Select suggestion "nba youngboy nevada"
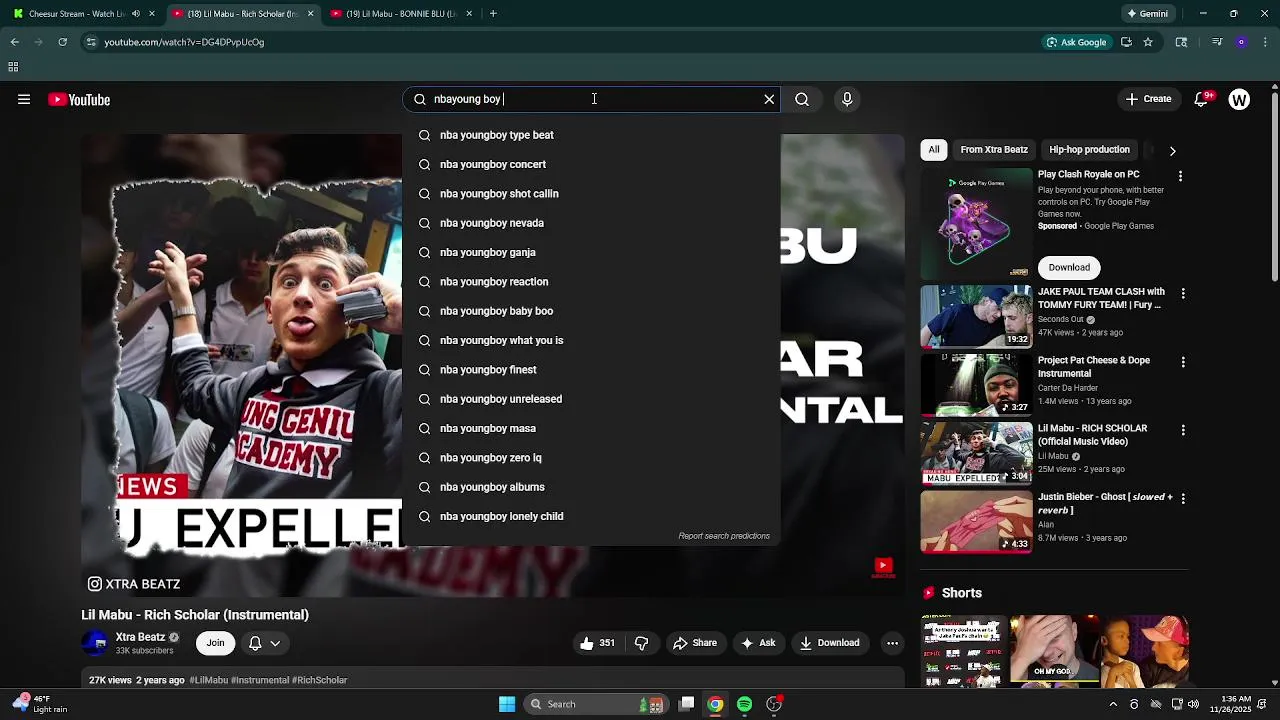This screenshot has width=1280, height=720. [591, 223]
